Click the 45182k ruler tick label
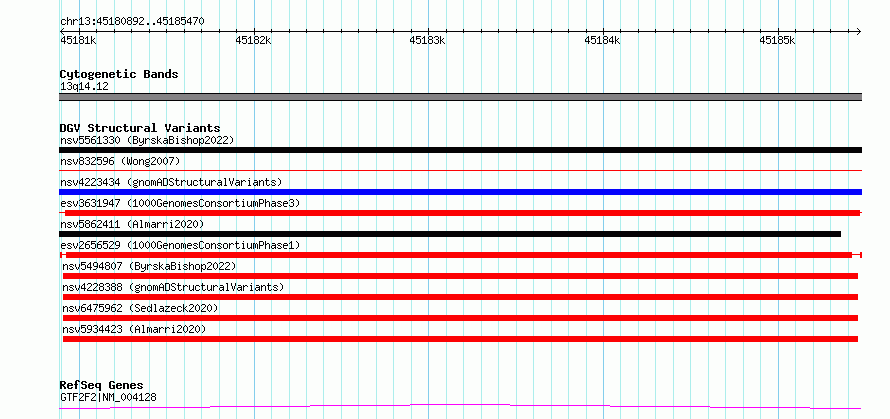This screenshot has height=419, width=890. click(x=253, y=40)
